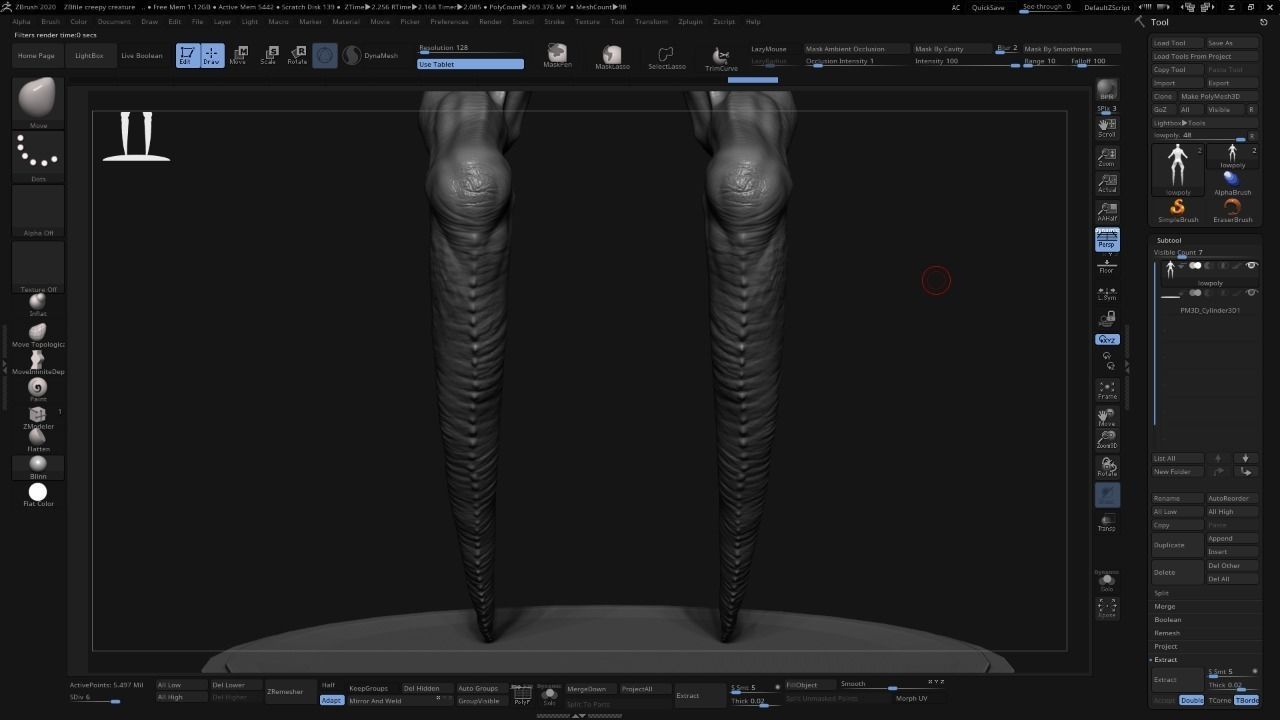Click the LightBox button
This screenshot has height=720, width=1280.
89,55
